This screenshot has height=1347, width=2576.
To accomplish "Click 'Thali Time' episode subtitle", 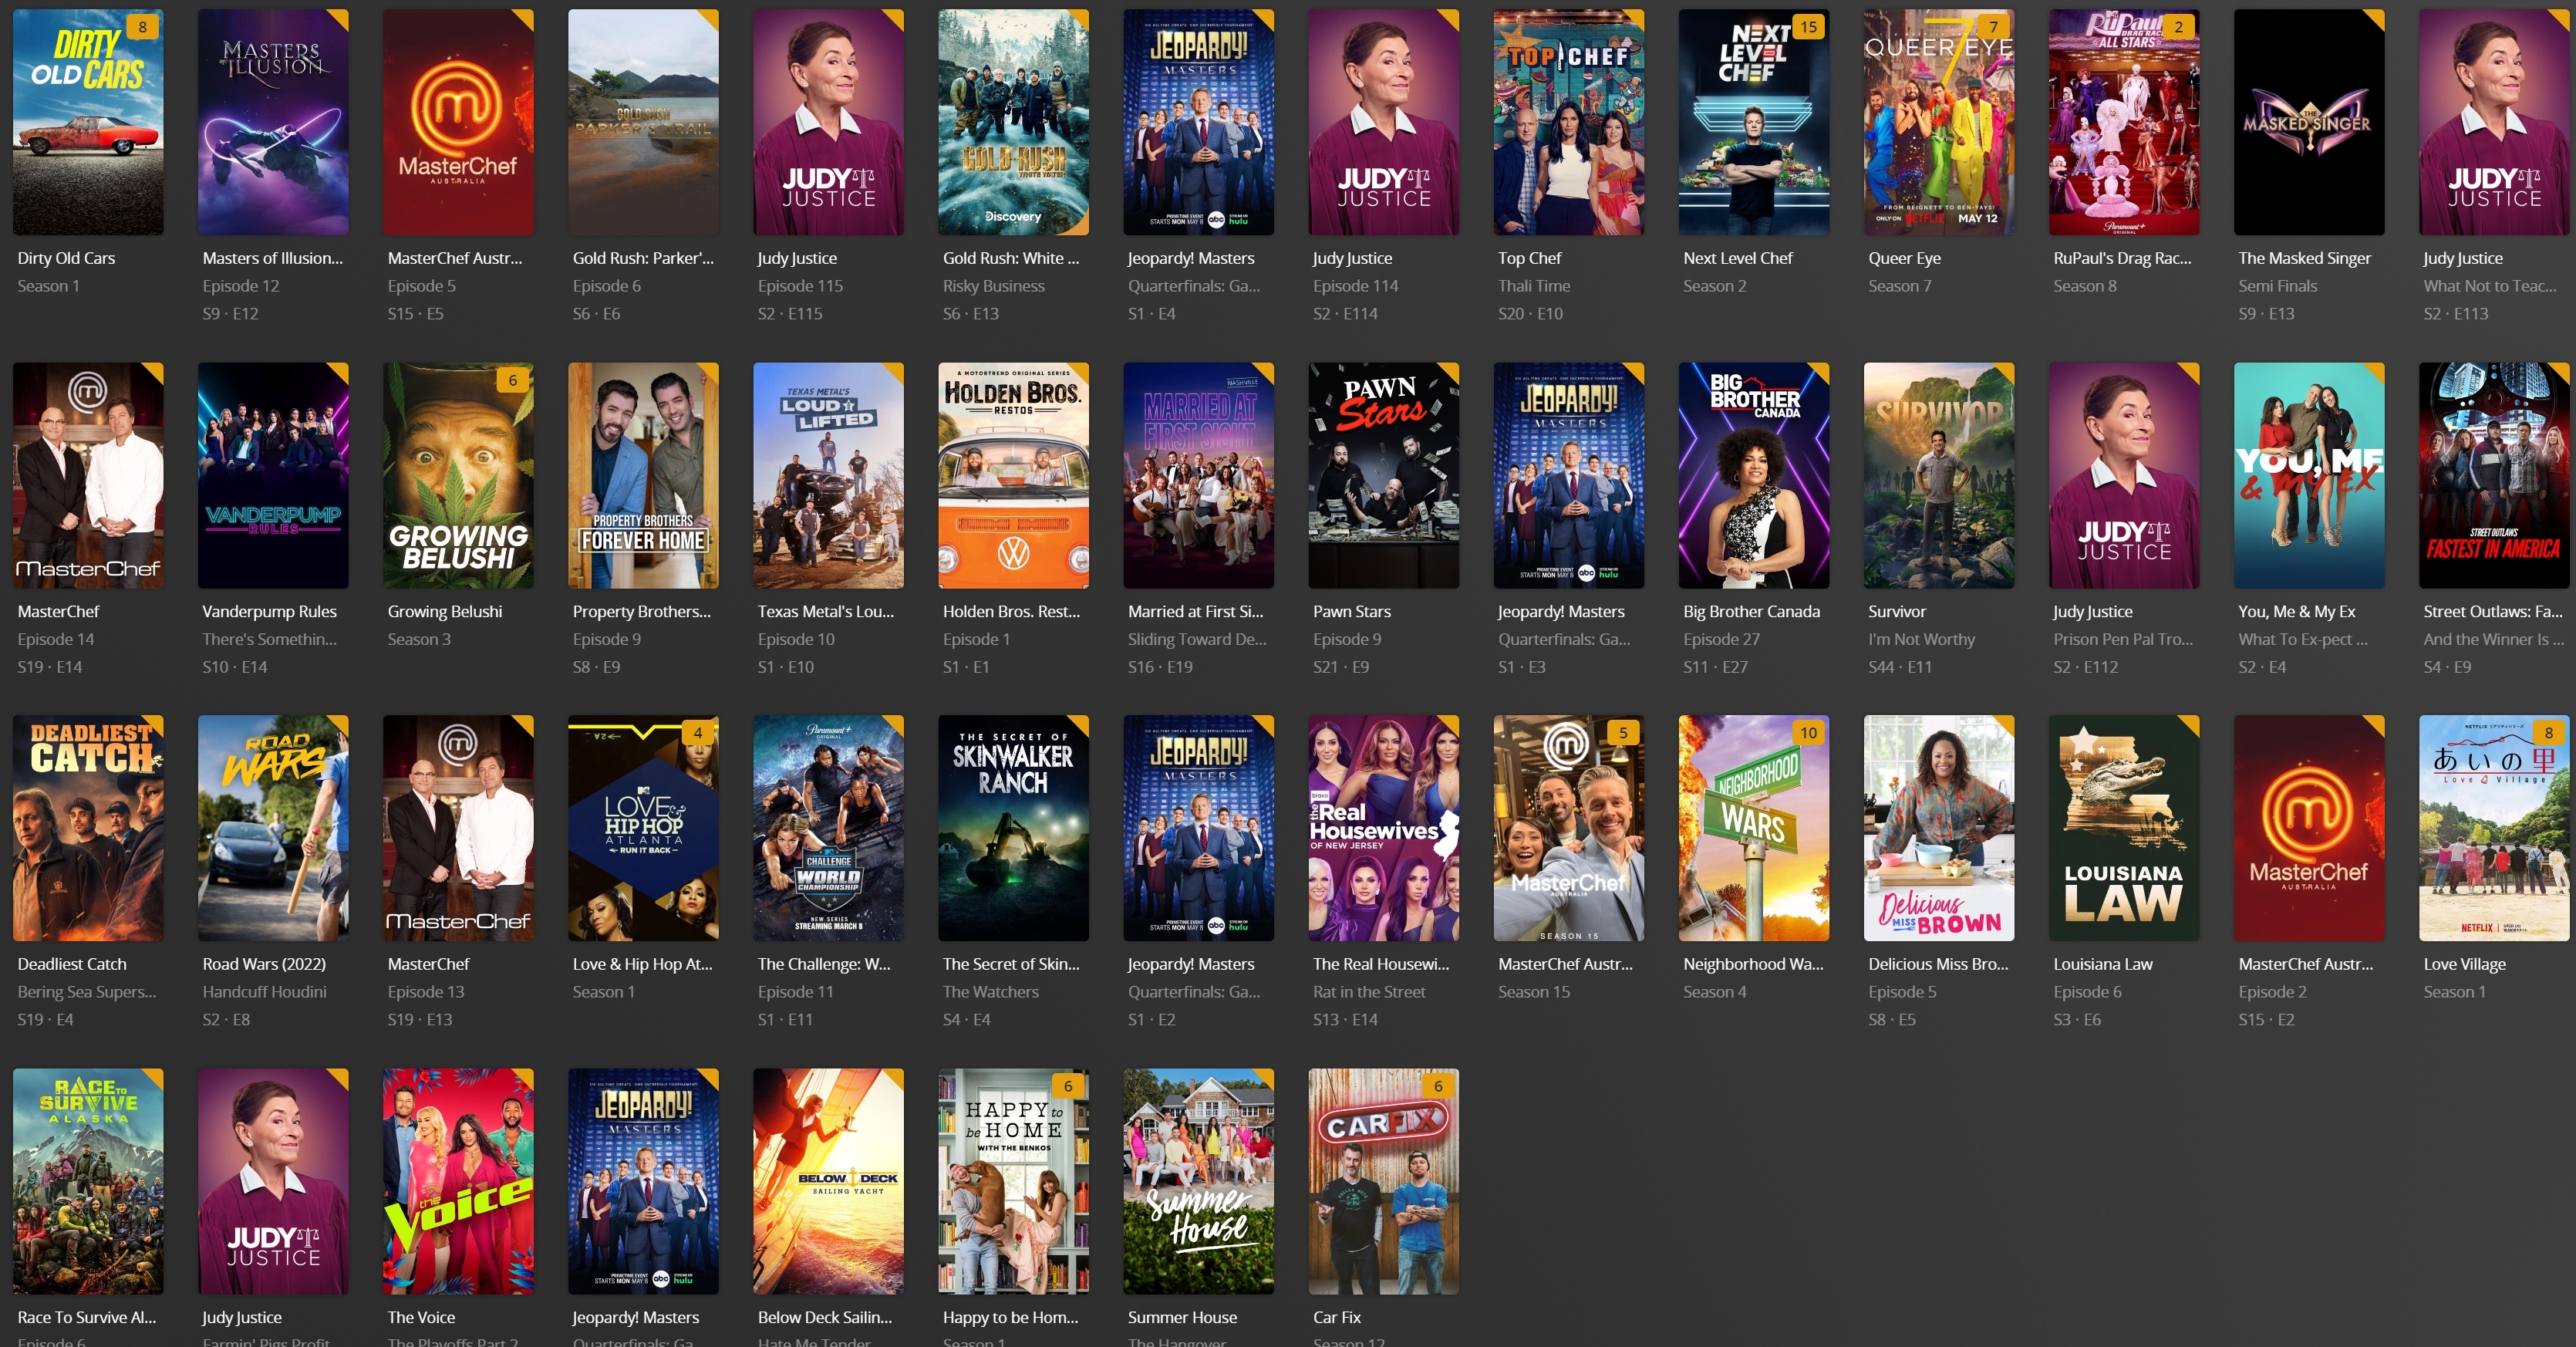I will pos(1533,286).
